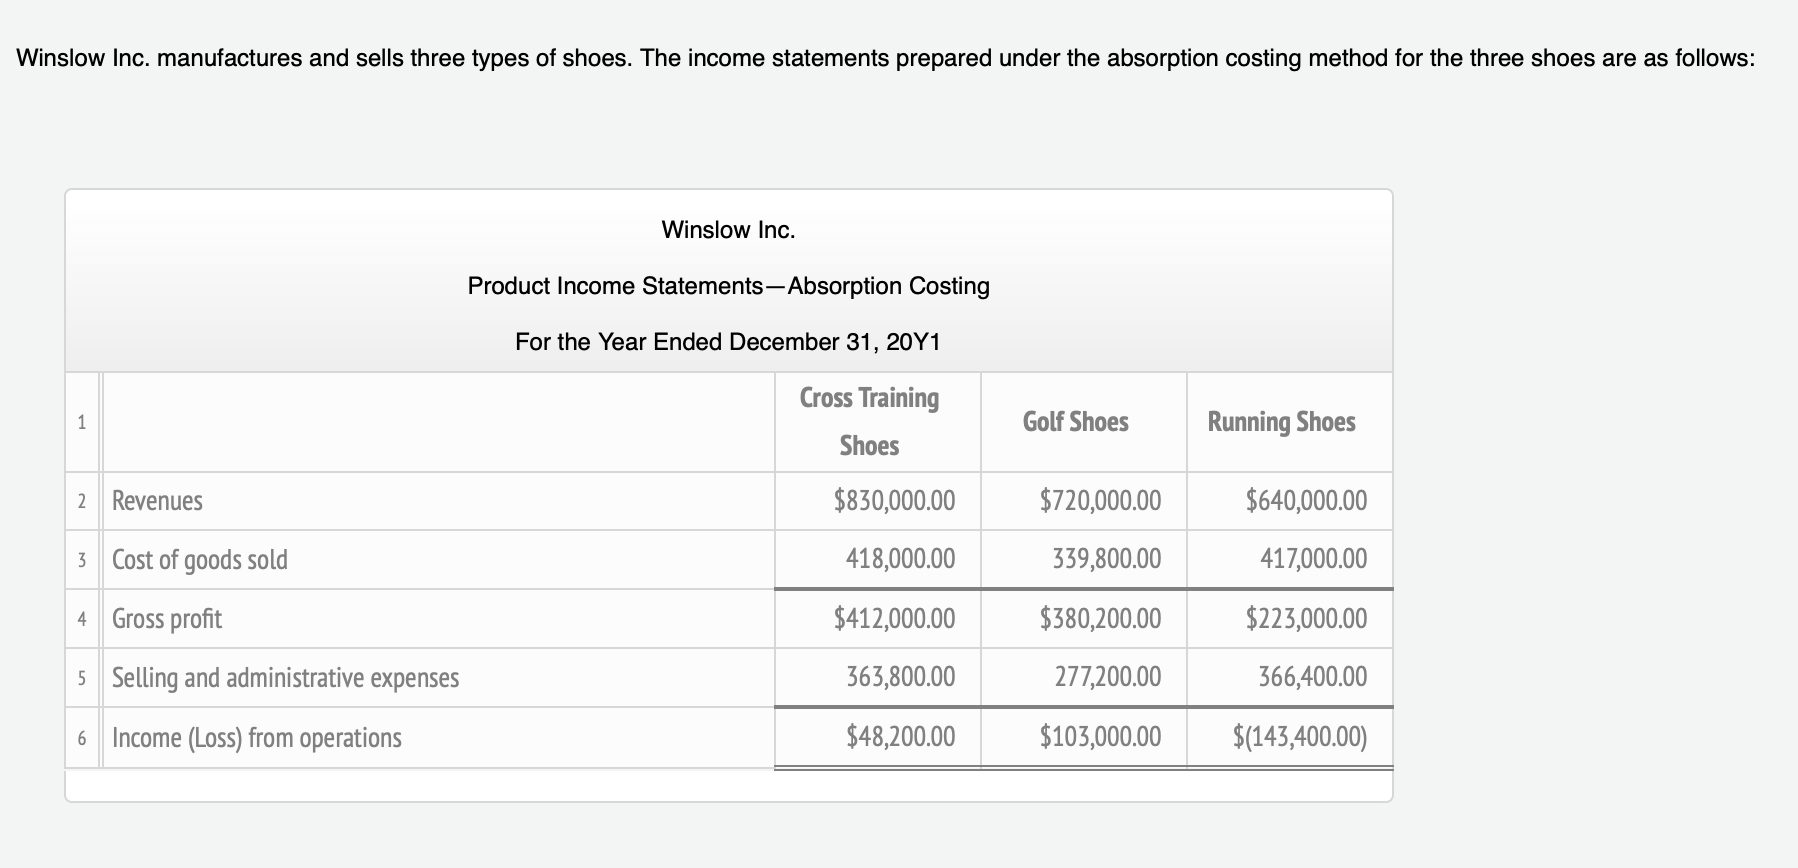Viewport: 1798px width, 868px height.
Task: Select the Selling and administrative expenses label
Action: coord(285,677)
